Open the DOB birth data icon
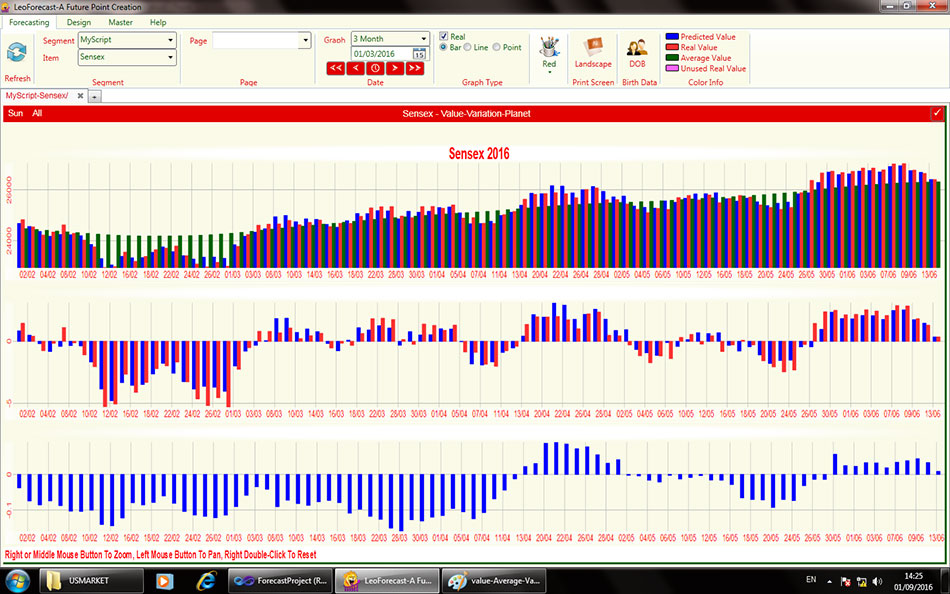Image resolution: width=950 pixels, height=594 pixels. point(637,47)
